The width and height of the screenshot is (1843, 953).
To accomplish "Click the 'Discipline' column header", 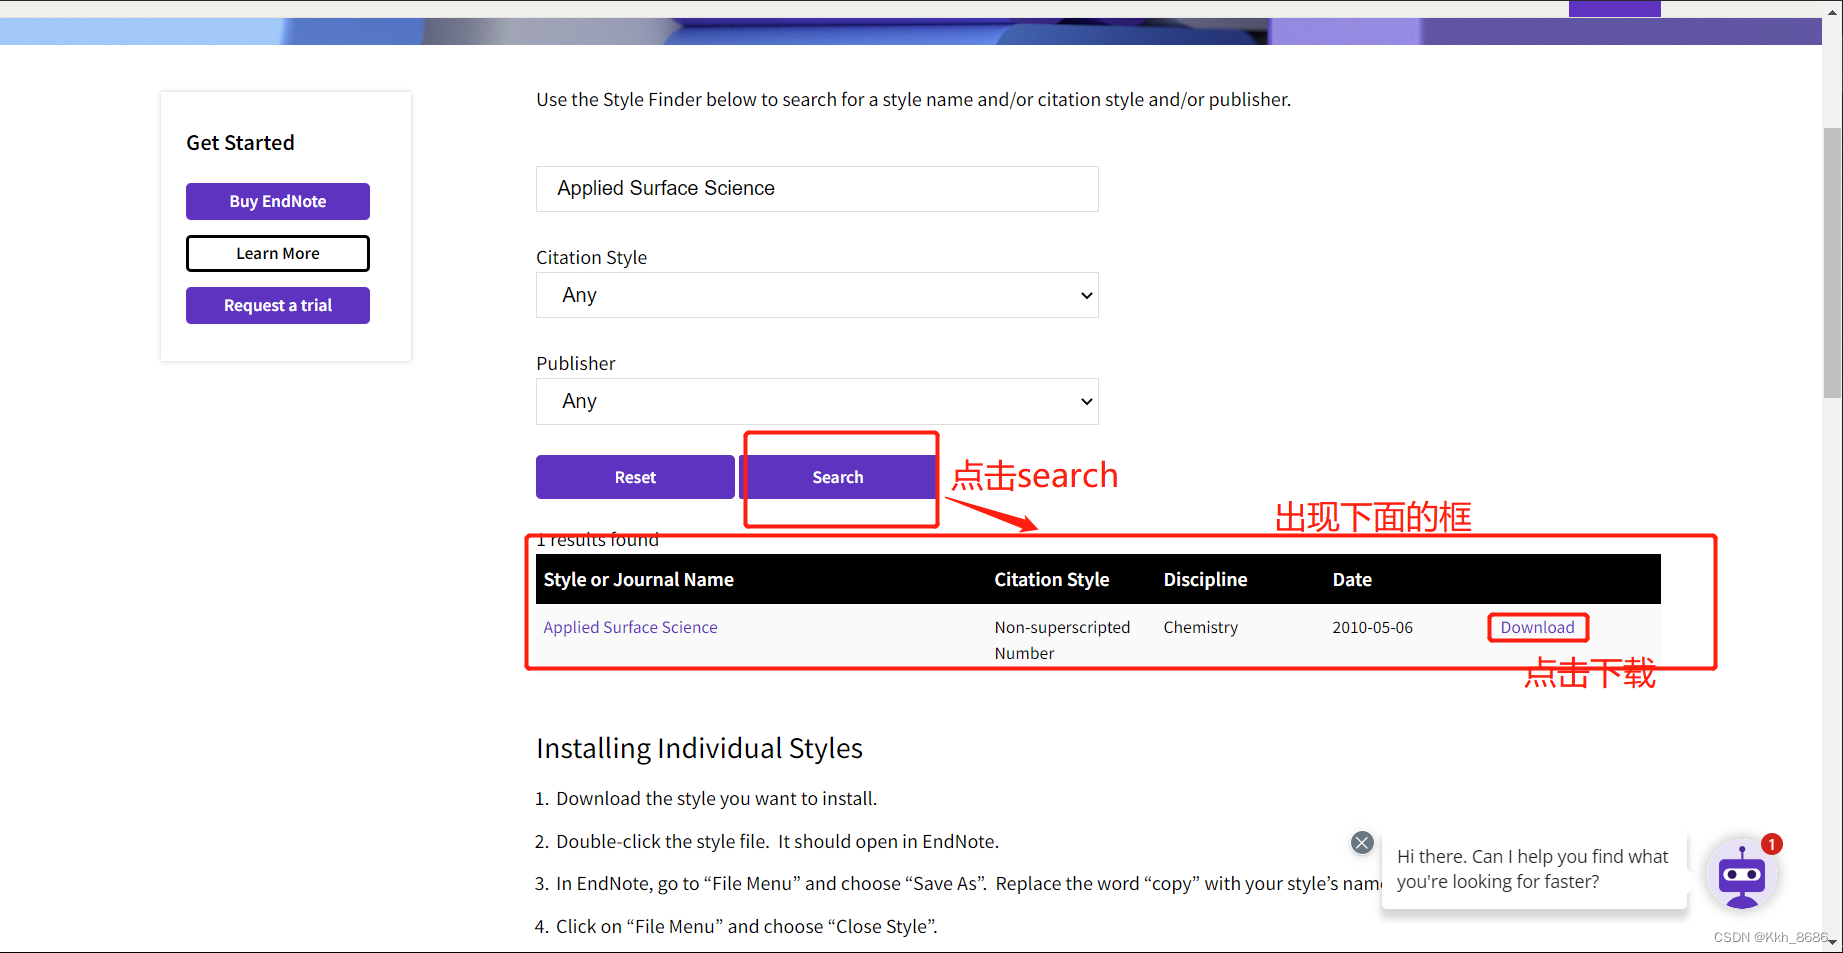I will (1205, 579).
